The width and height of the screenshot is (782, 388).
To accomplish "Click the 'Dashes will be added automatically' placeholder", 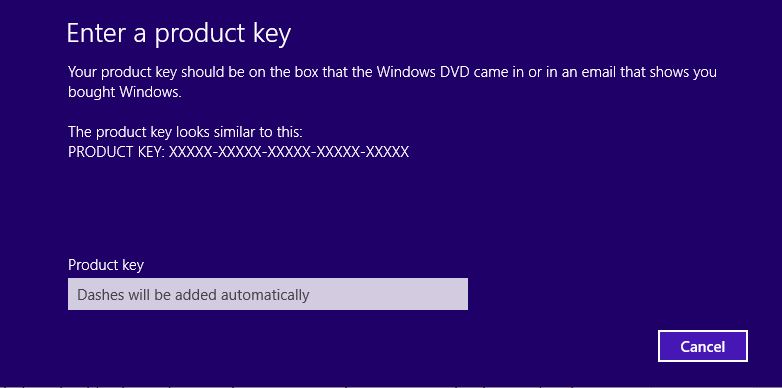I will (194, 295).
